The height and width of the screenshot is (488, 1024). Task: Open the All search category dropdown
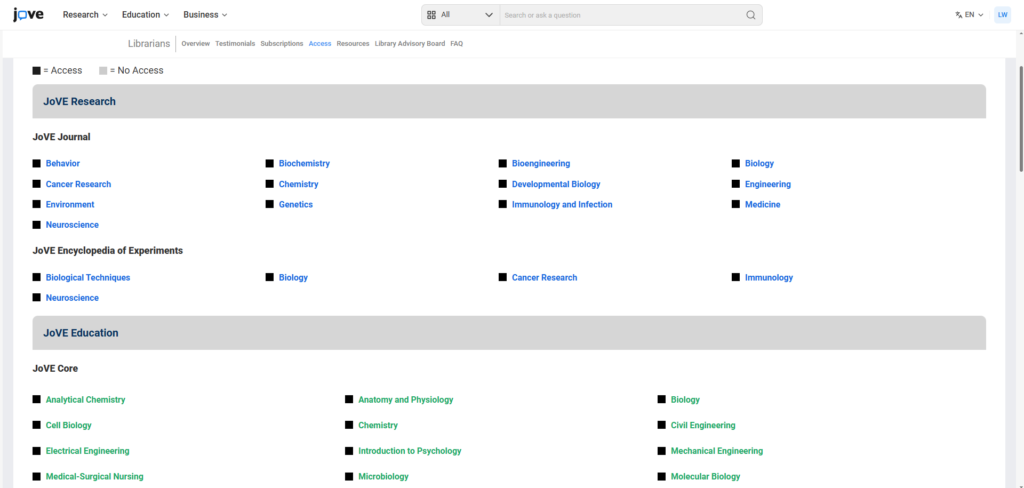[460, 15]
